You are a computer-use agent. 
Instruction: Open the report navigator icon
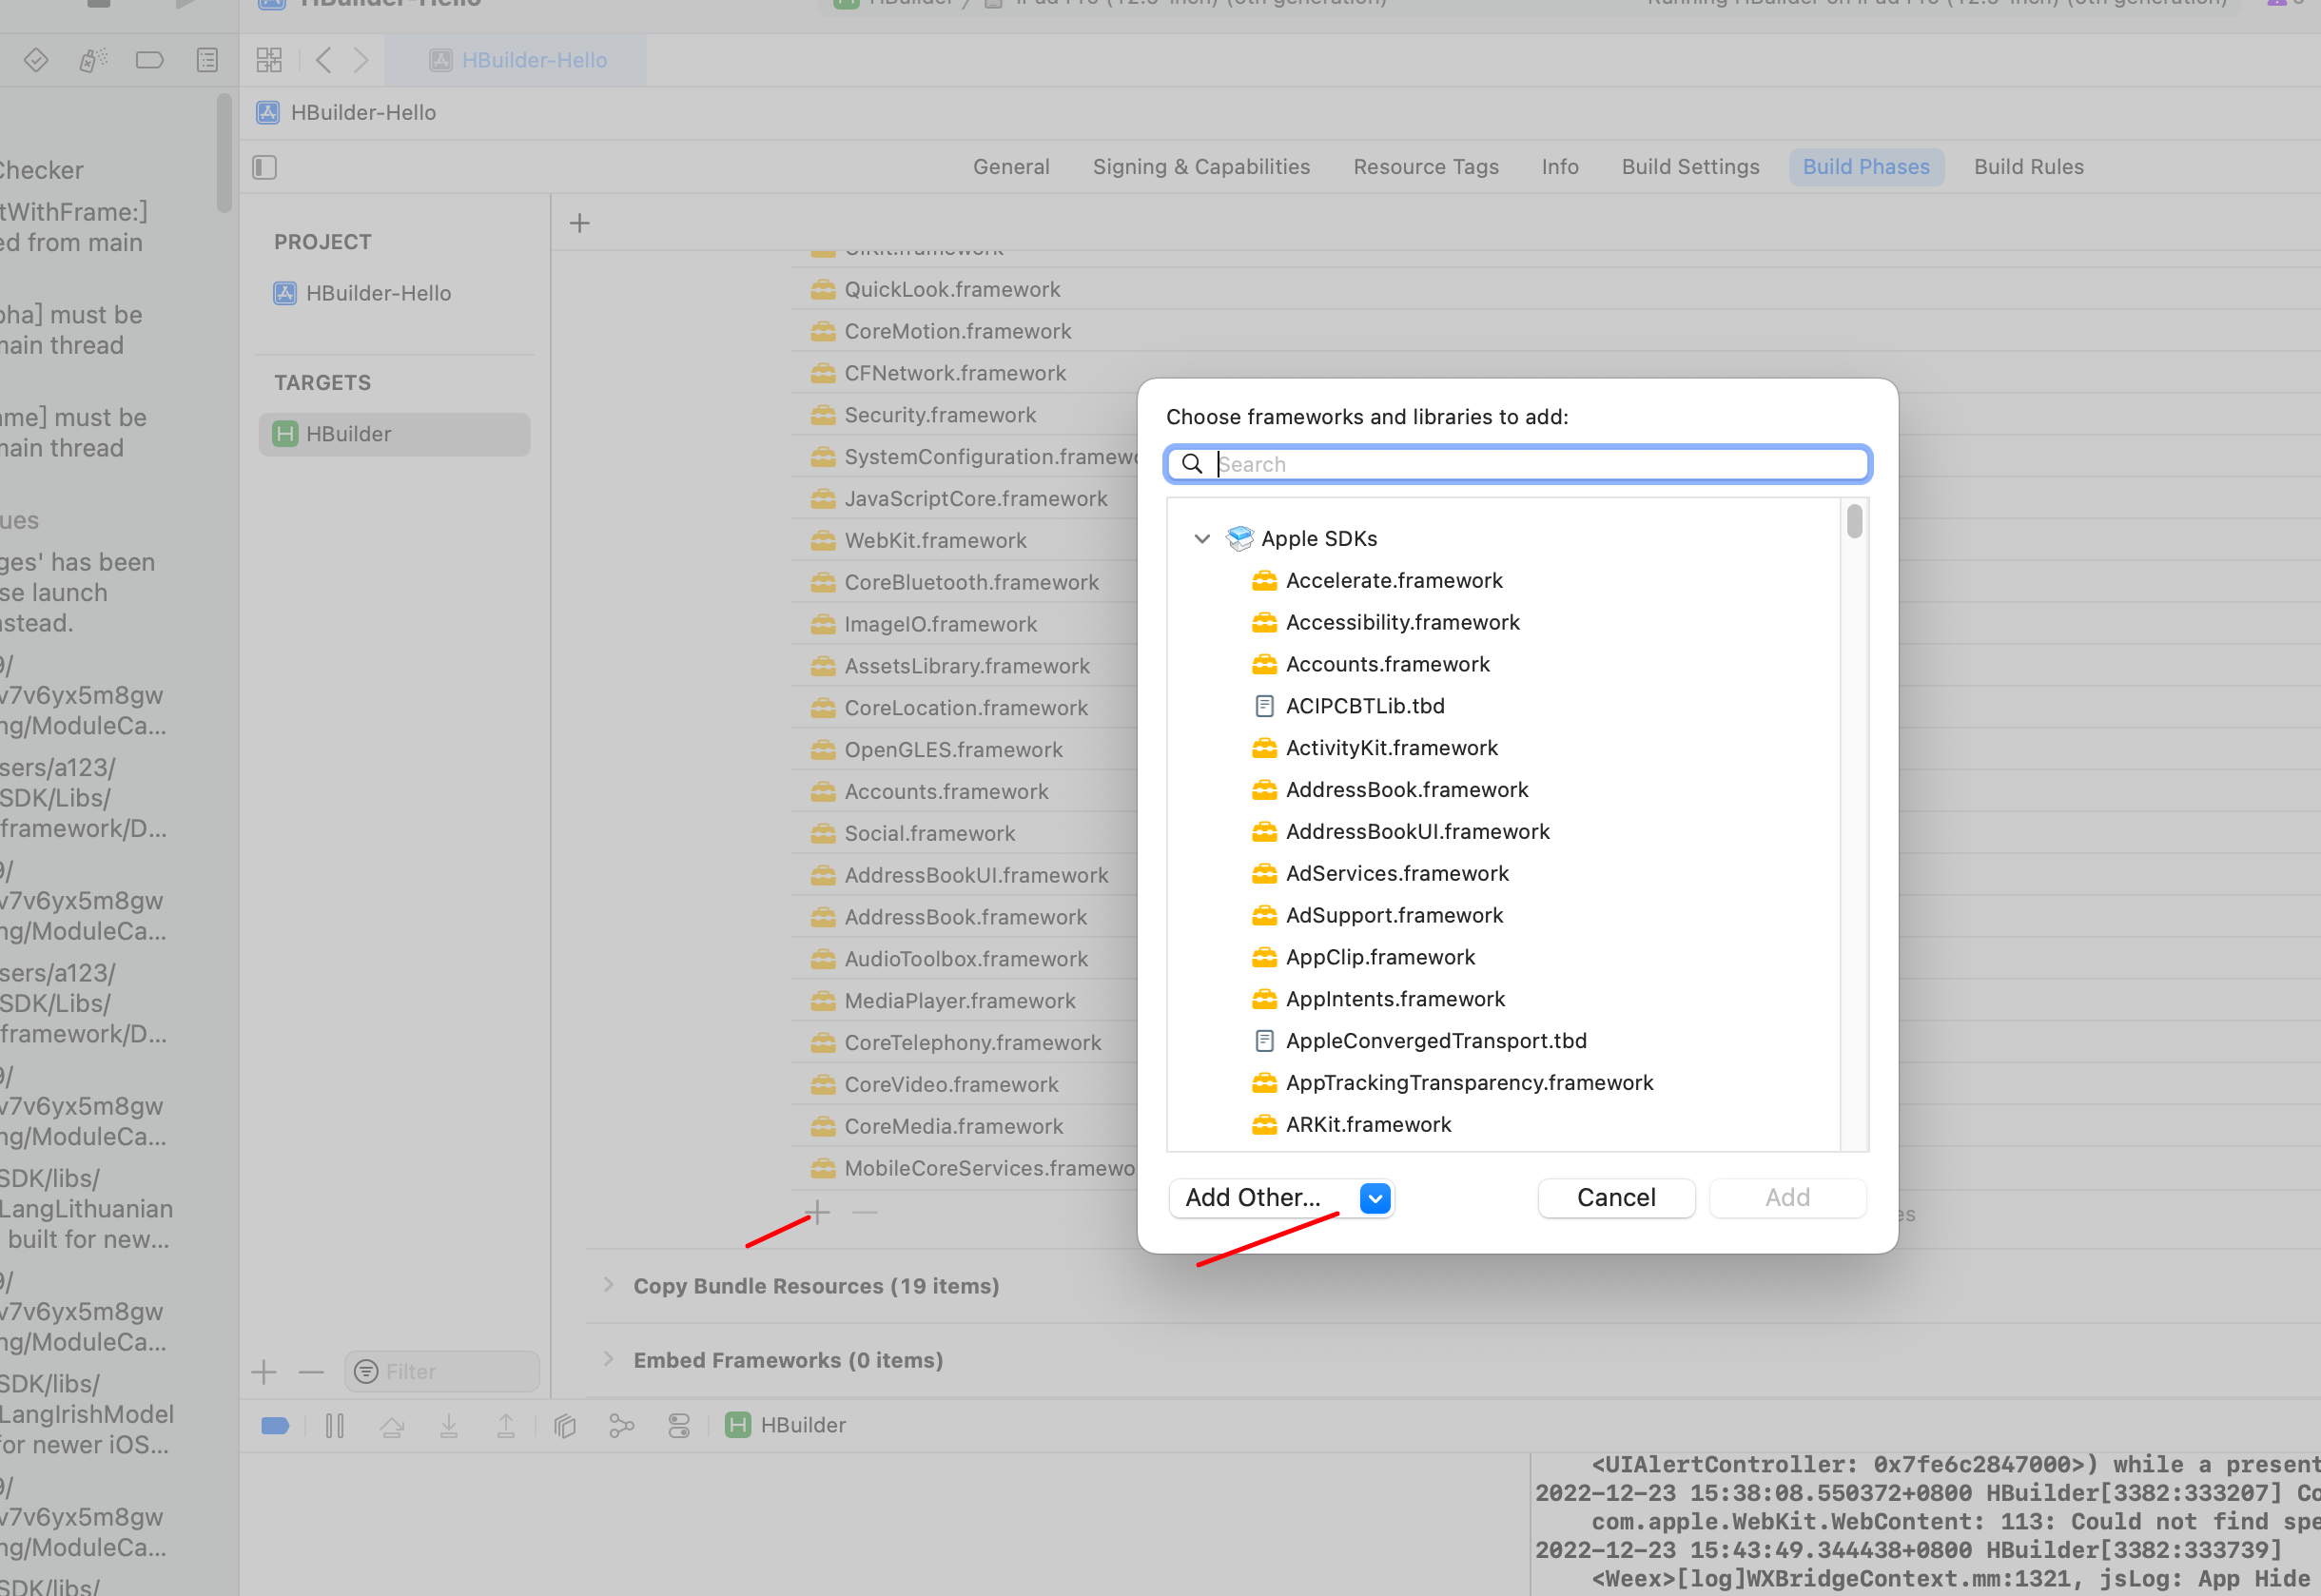pyautogui.click(x=207, y=60)
